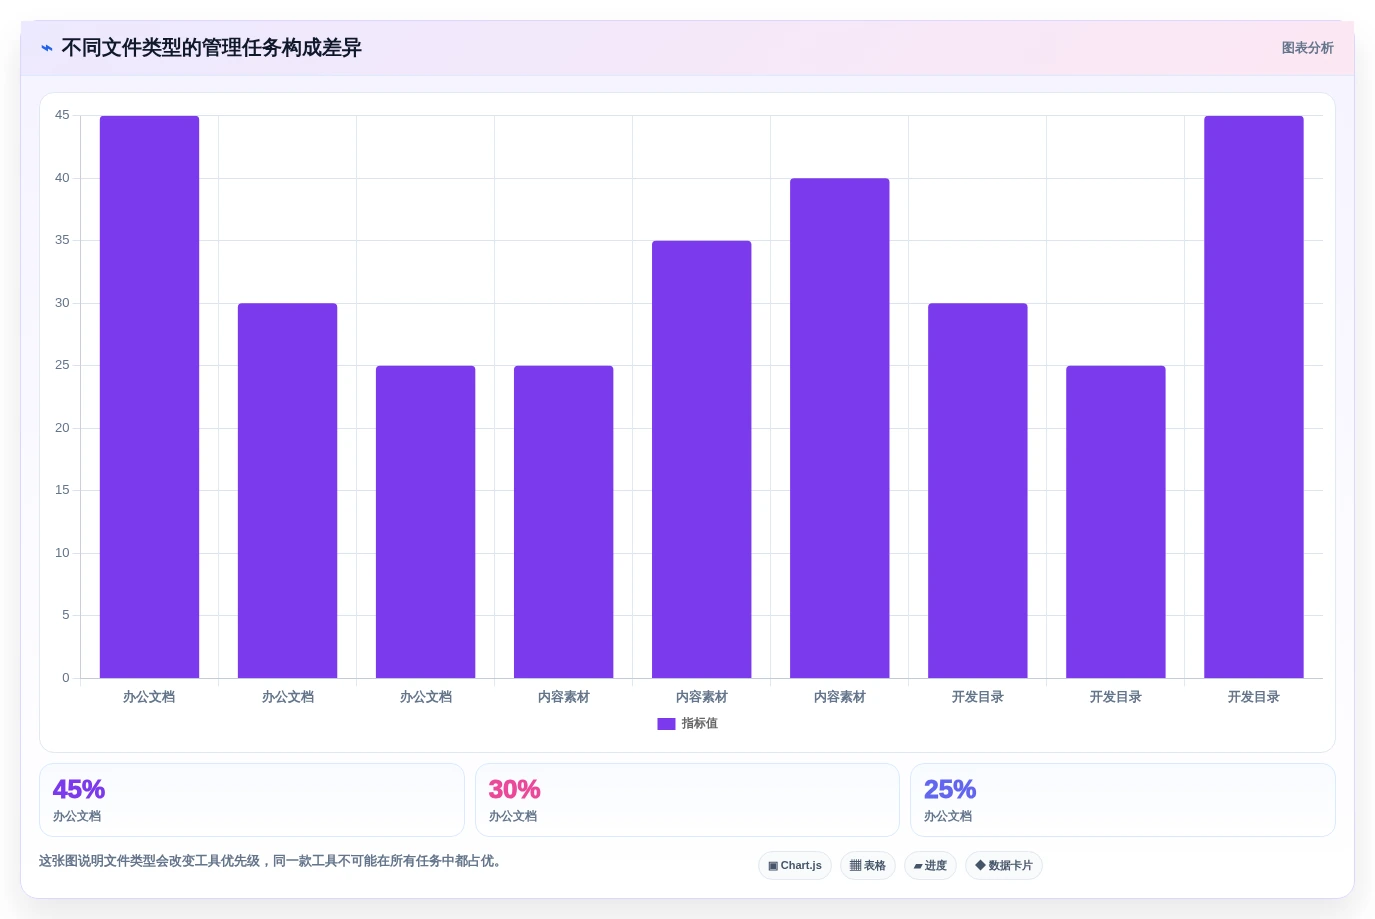Screen dimensions: 1375x919
Task: Click the 开发目录 bar valued at 45
Action: 1253,397
